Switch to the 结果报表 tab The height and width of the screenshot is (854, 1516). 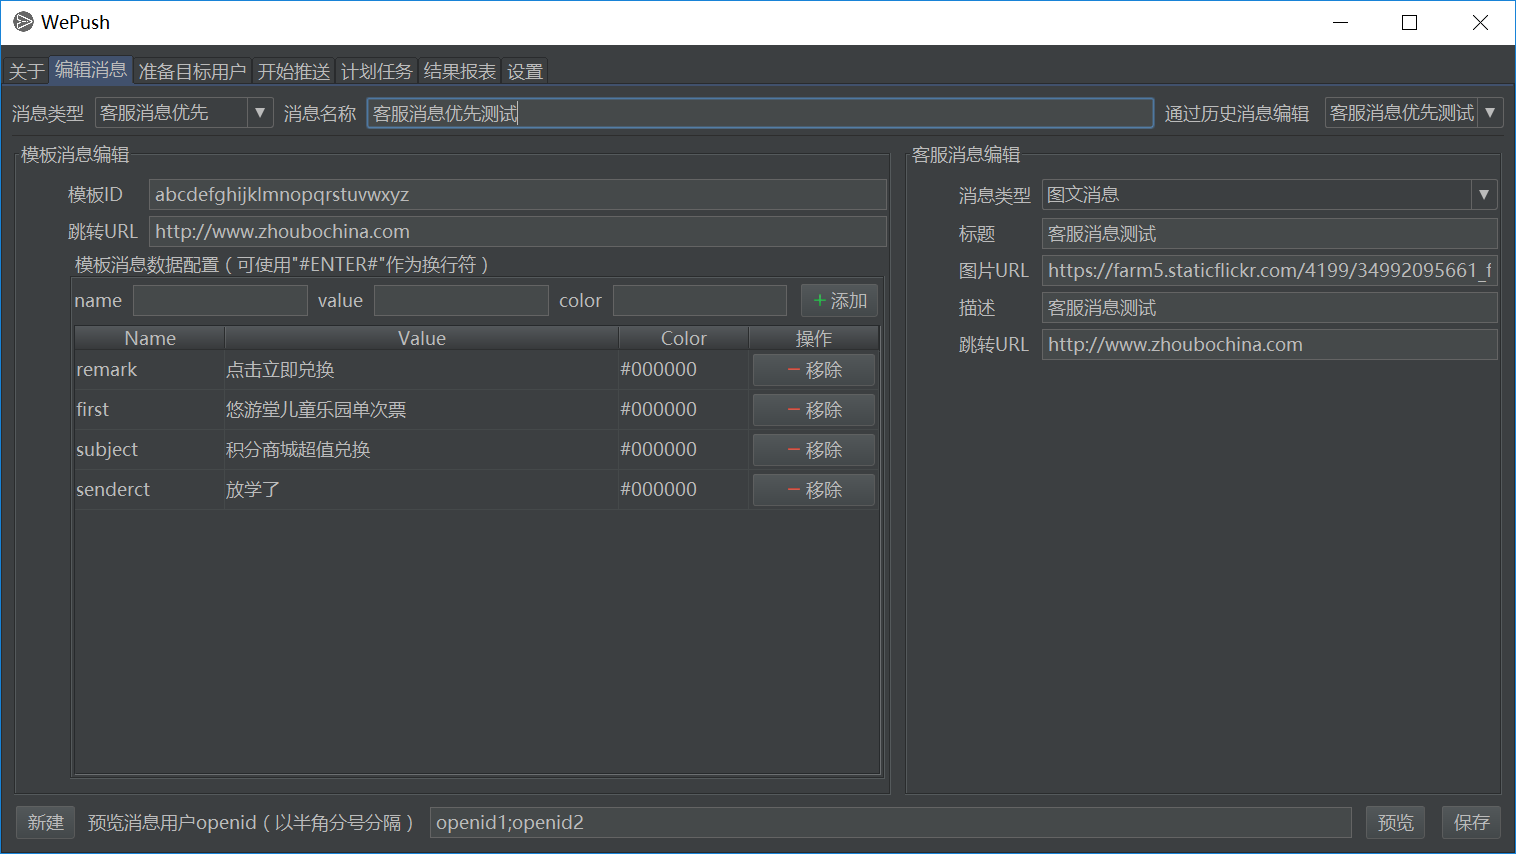coord(460,70)
